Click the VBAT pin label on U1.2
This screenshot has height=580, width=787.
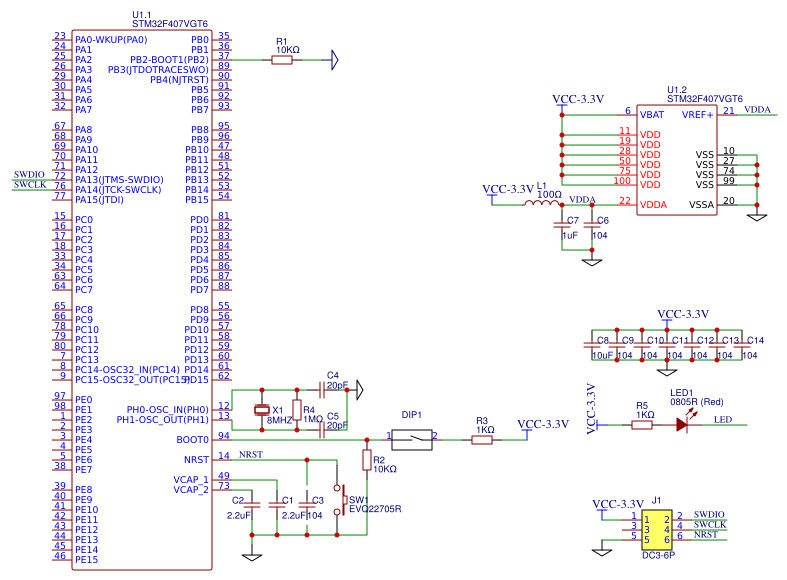point(651,115)
